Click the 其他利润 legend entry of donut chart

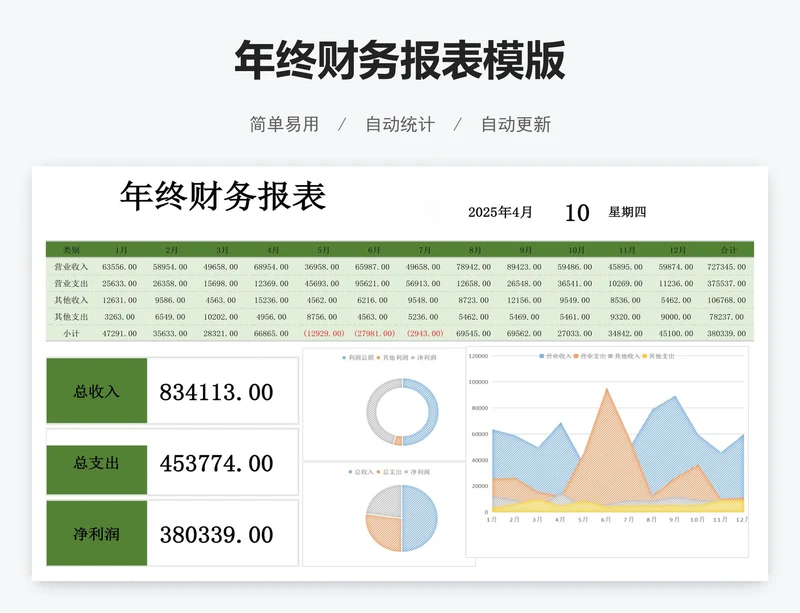[x=393, y=358]
